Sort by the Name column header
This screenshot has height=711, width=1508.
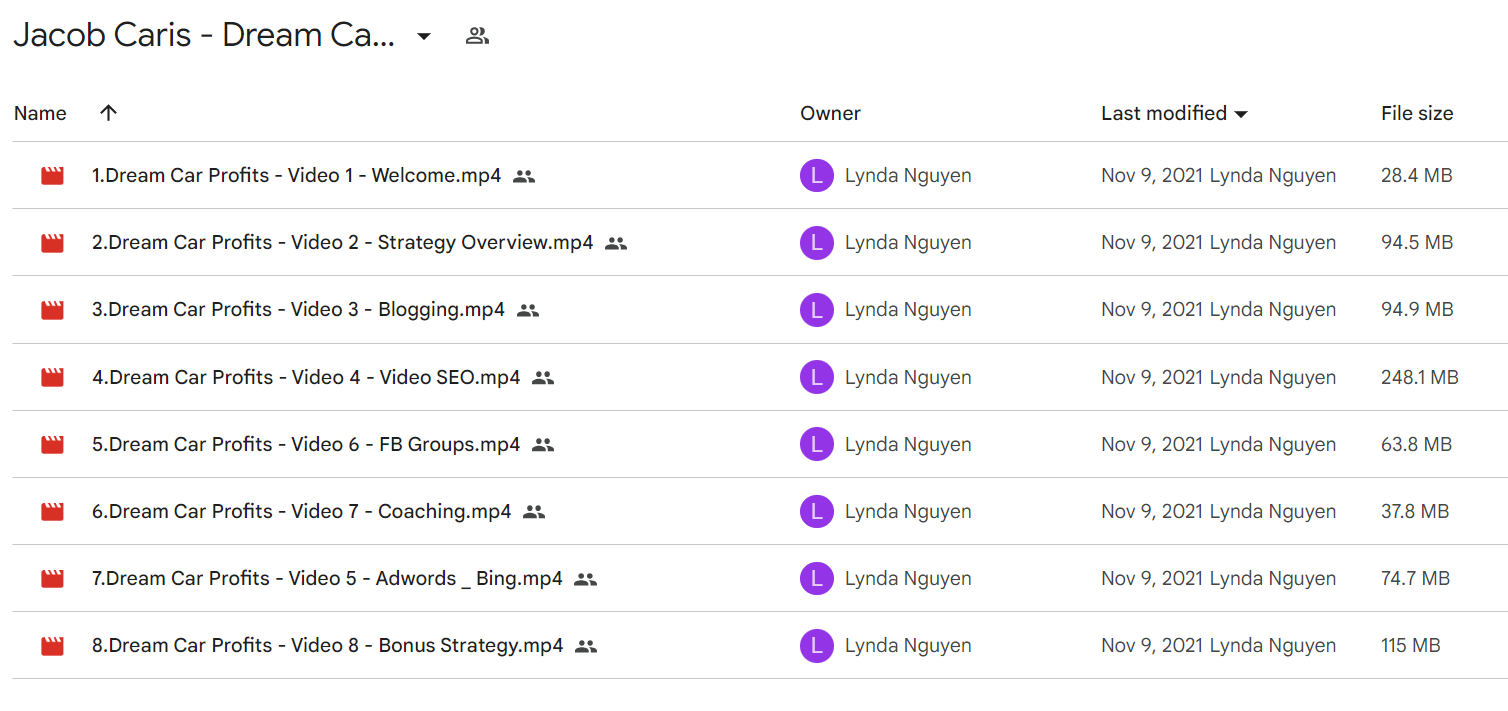40,113
